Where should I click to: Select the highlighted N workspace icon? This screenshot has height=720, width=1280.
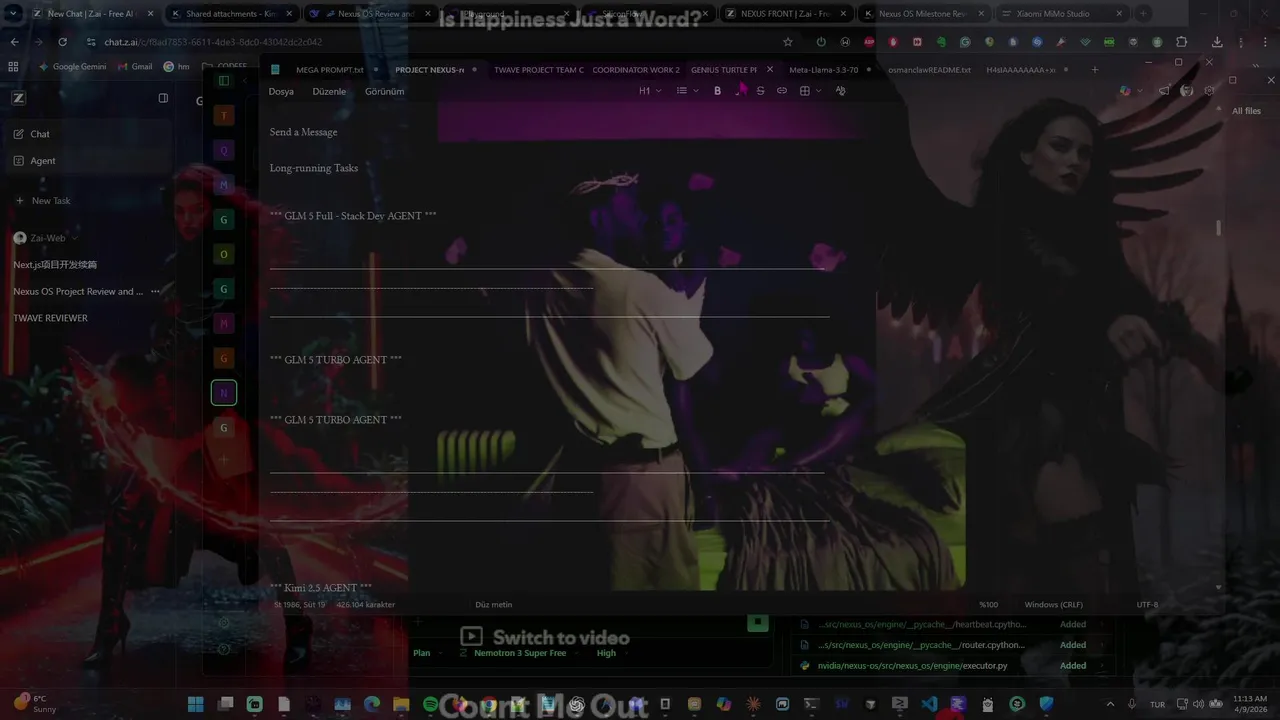coord(224,393)
